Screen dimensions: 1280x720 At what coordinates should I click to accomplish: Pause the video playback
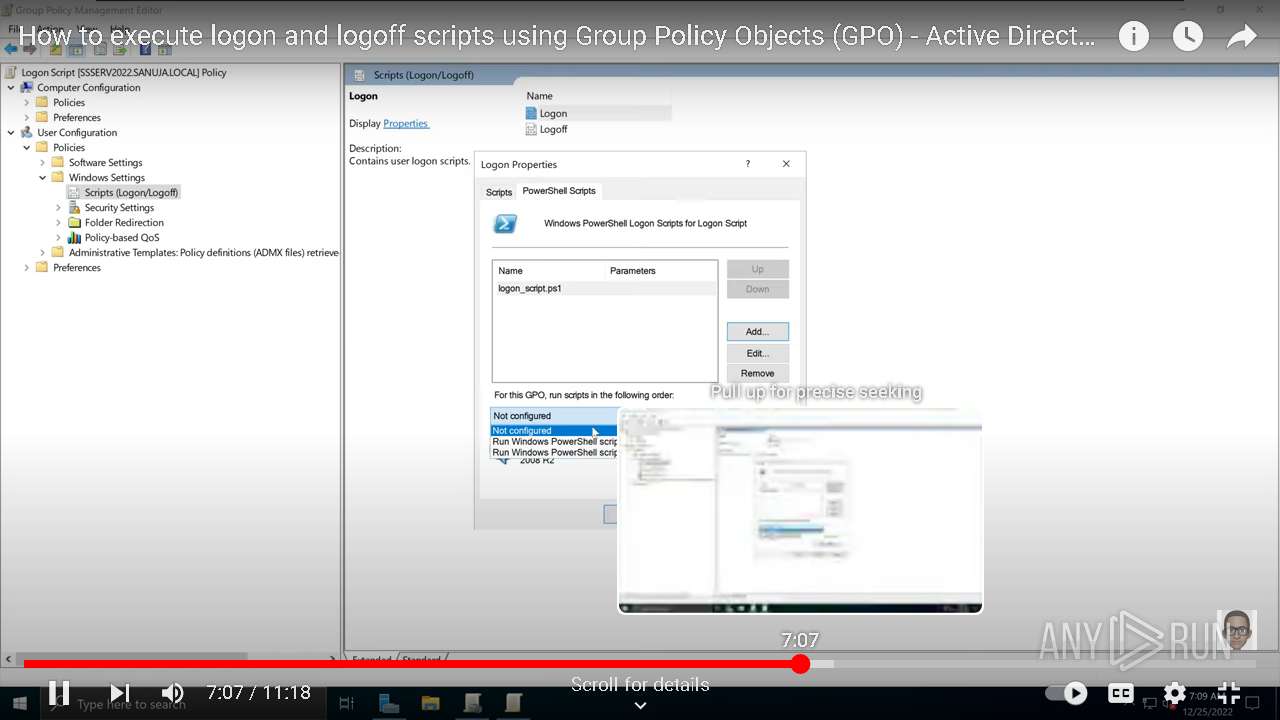(x=59, y=692)
